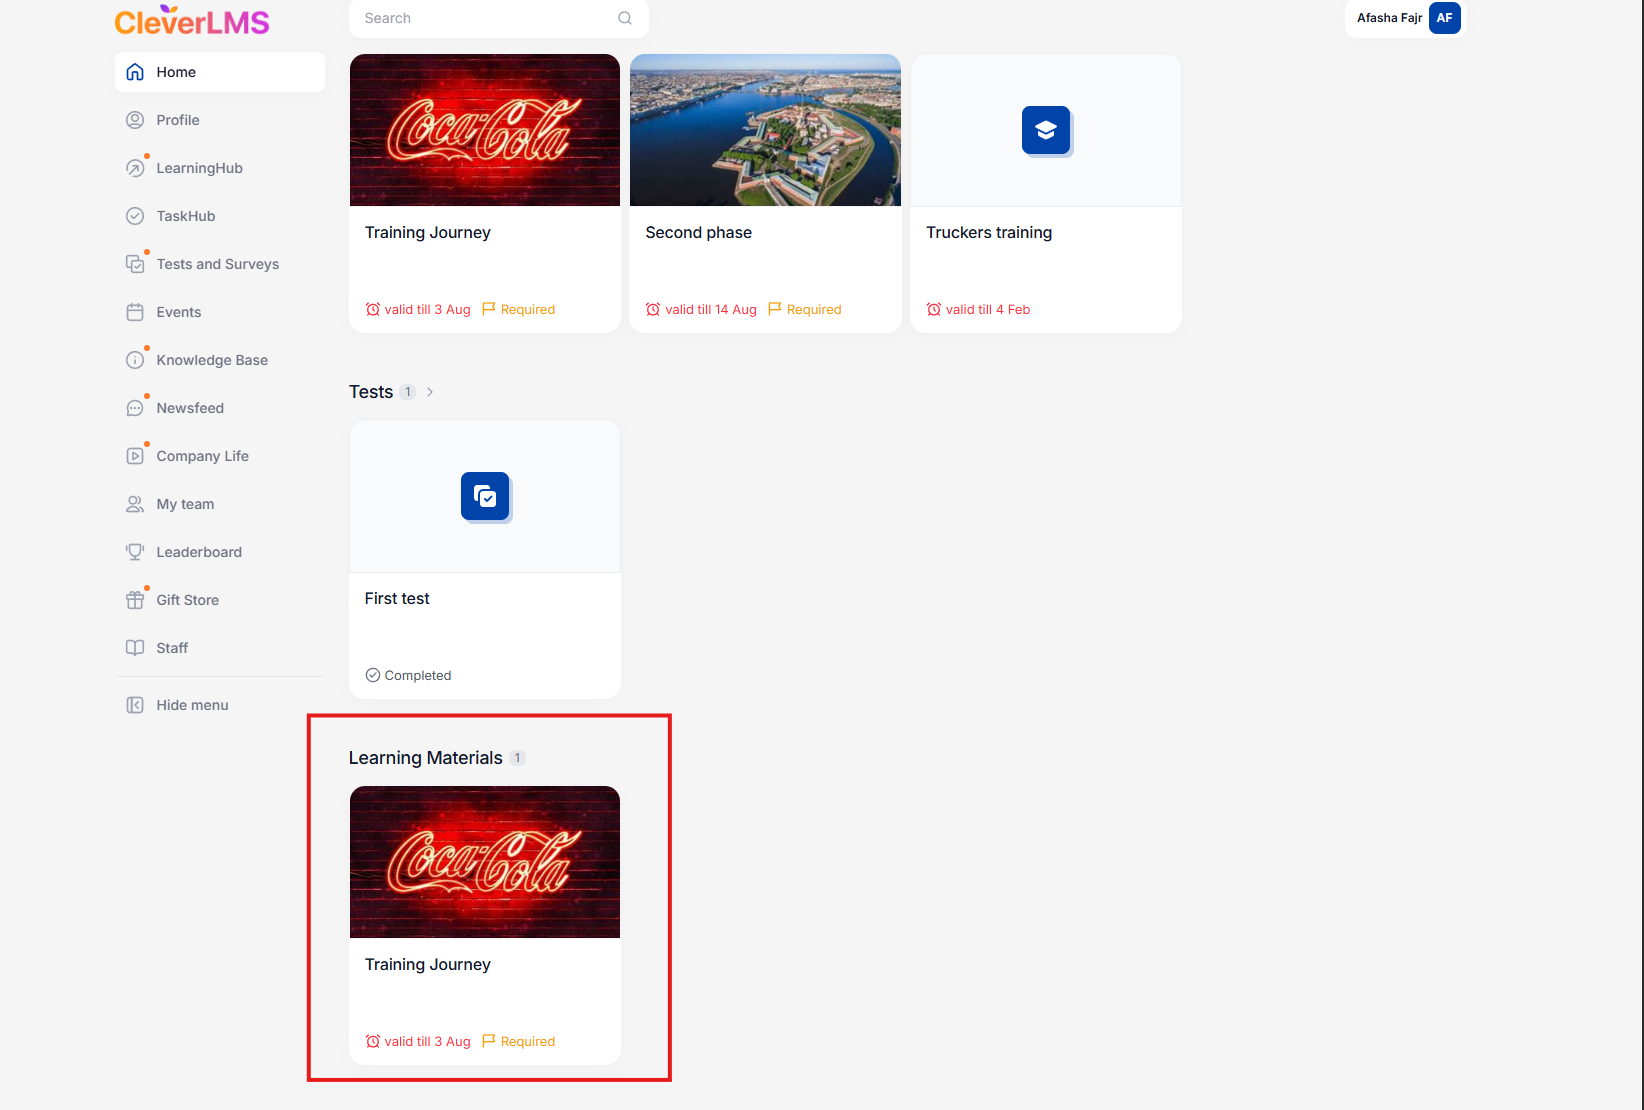Image resolution: width=1644 pixels, height=1110 pixels.
Task: Expand the Tests section chevron
Action: point(430,392)
